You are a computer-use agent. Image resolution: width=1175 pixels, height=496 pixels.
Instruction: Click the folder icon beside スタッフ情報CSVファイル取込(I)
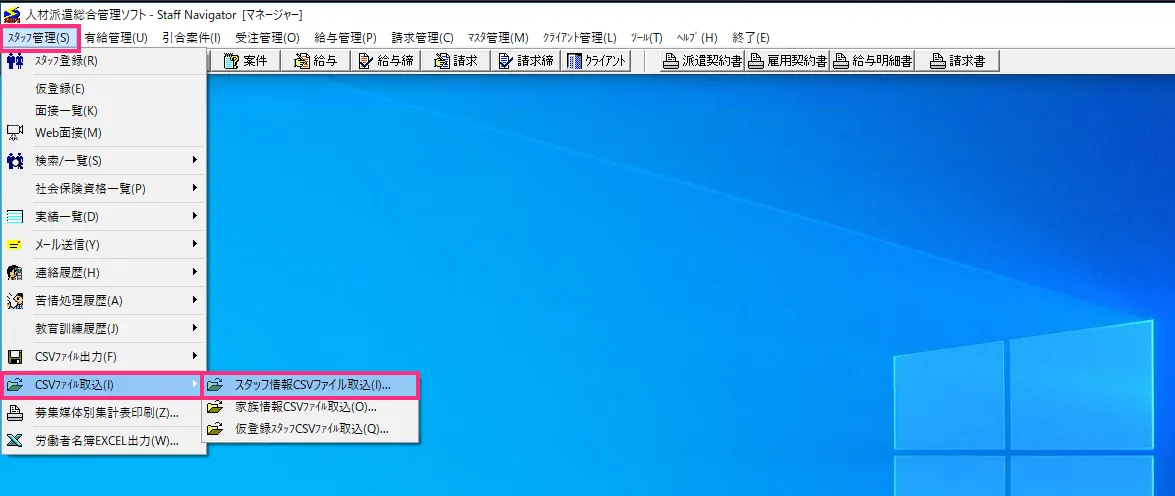click(x=215, y=385)
